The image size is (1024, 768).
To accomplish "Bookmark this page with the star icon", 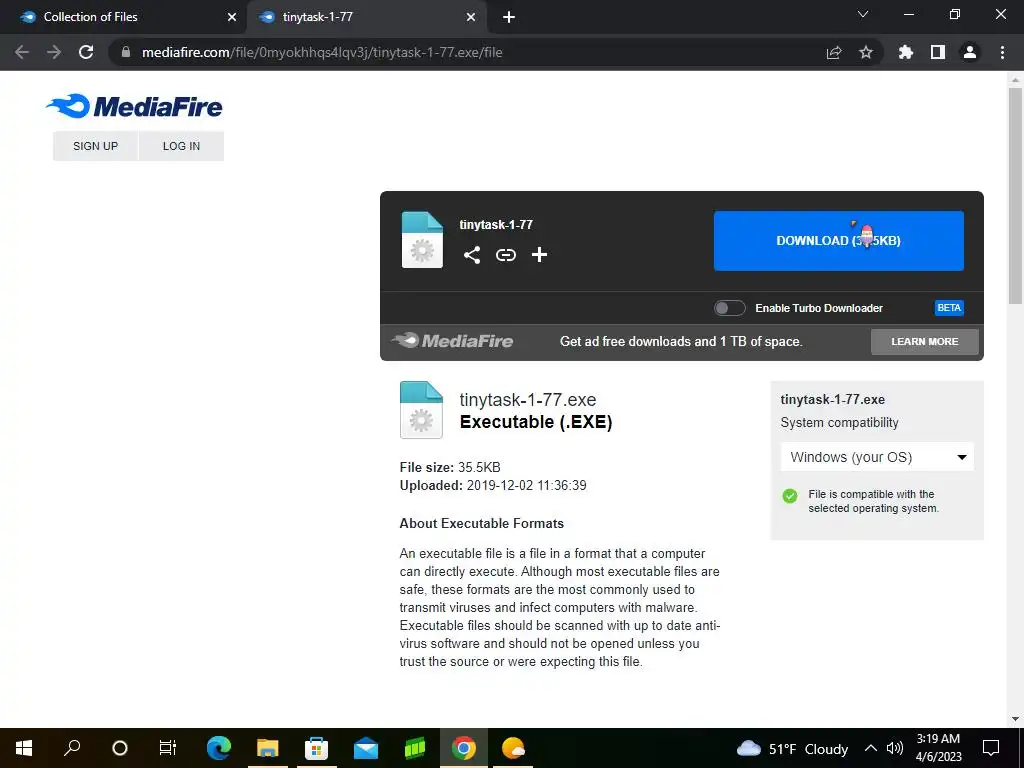I will (x=866, y=52).
